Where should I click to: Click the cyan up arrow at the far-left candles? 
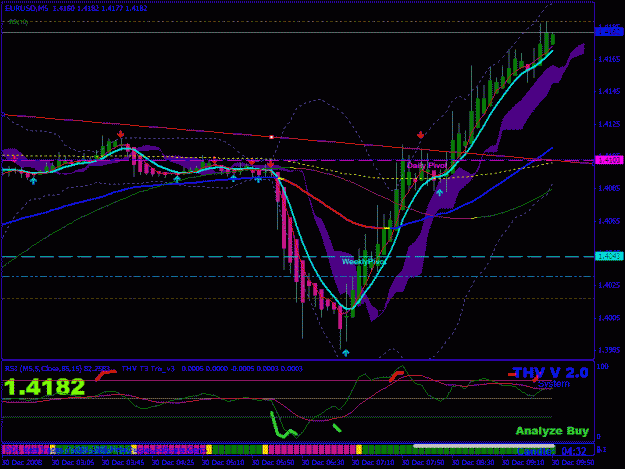tap(33, 181)
